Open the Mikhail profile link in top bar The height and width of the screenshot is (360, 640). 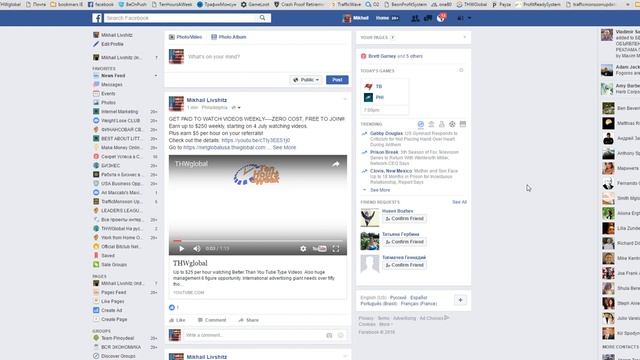click(356, 18)
